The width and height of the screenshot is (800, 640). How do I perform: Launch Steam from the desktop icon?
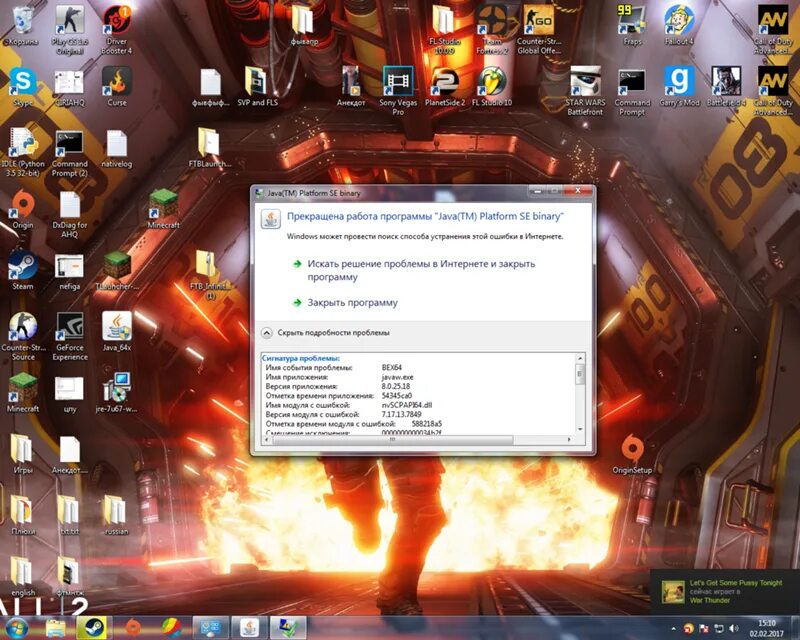(x=22, y=270)
